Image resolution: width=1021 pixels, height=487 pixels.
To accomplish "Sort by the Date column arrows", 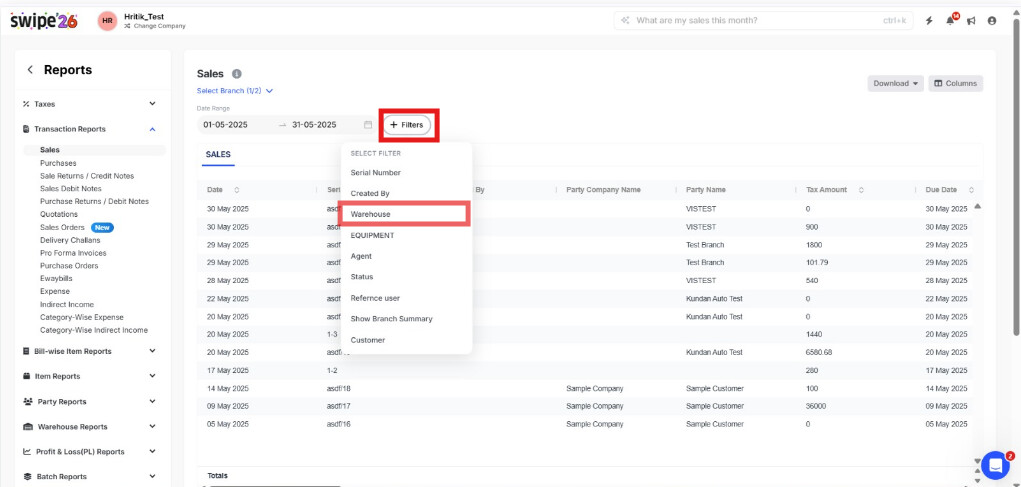I will point(236,190).
